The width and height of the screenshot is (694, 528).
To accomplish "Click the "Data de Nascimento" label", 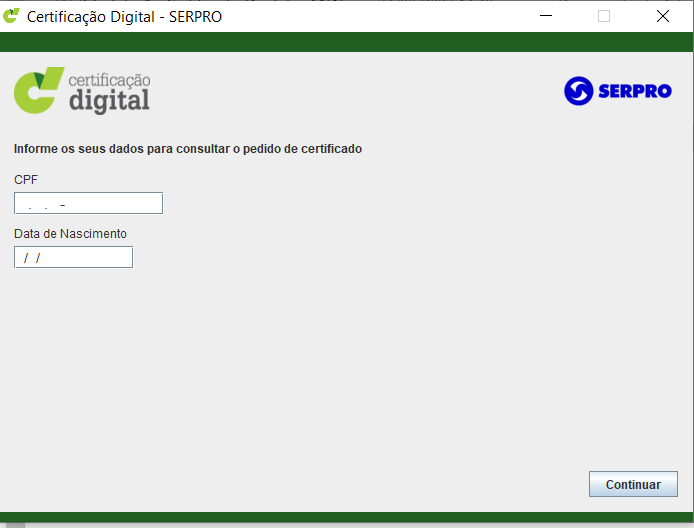I will 70,233.
